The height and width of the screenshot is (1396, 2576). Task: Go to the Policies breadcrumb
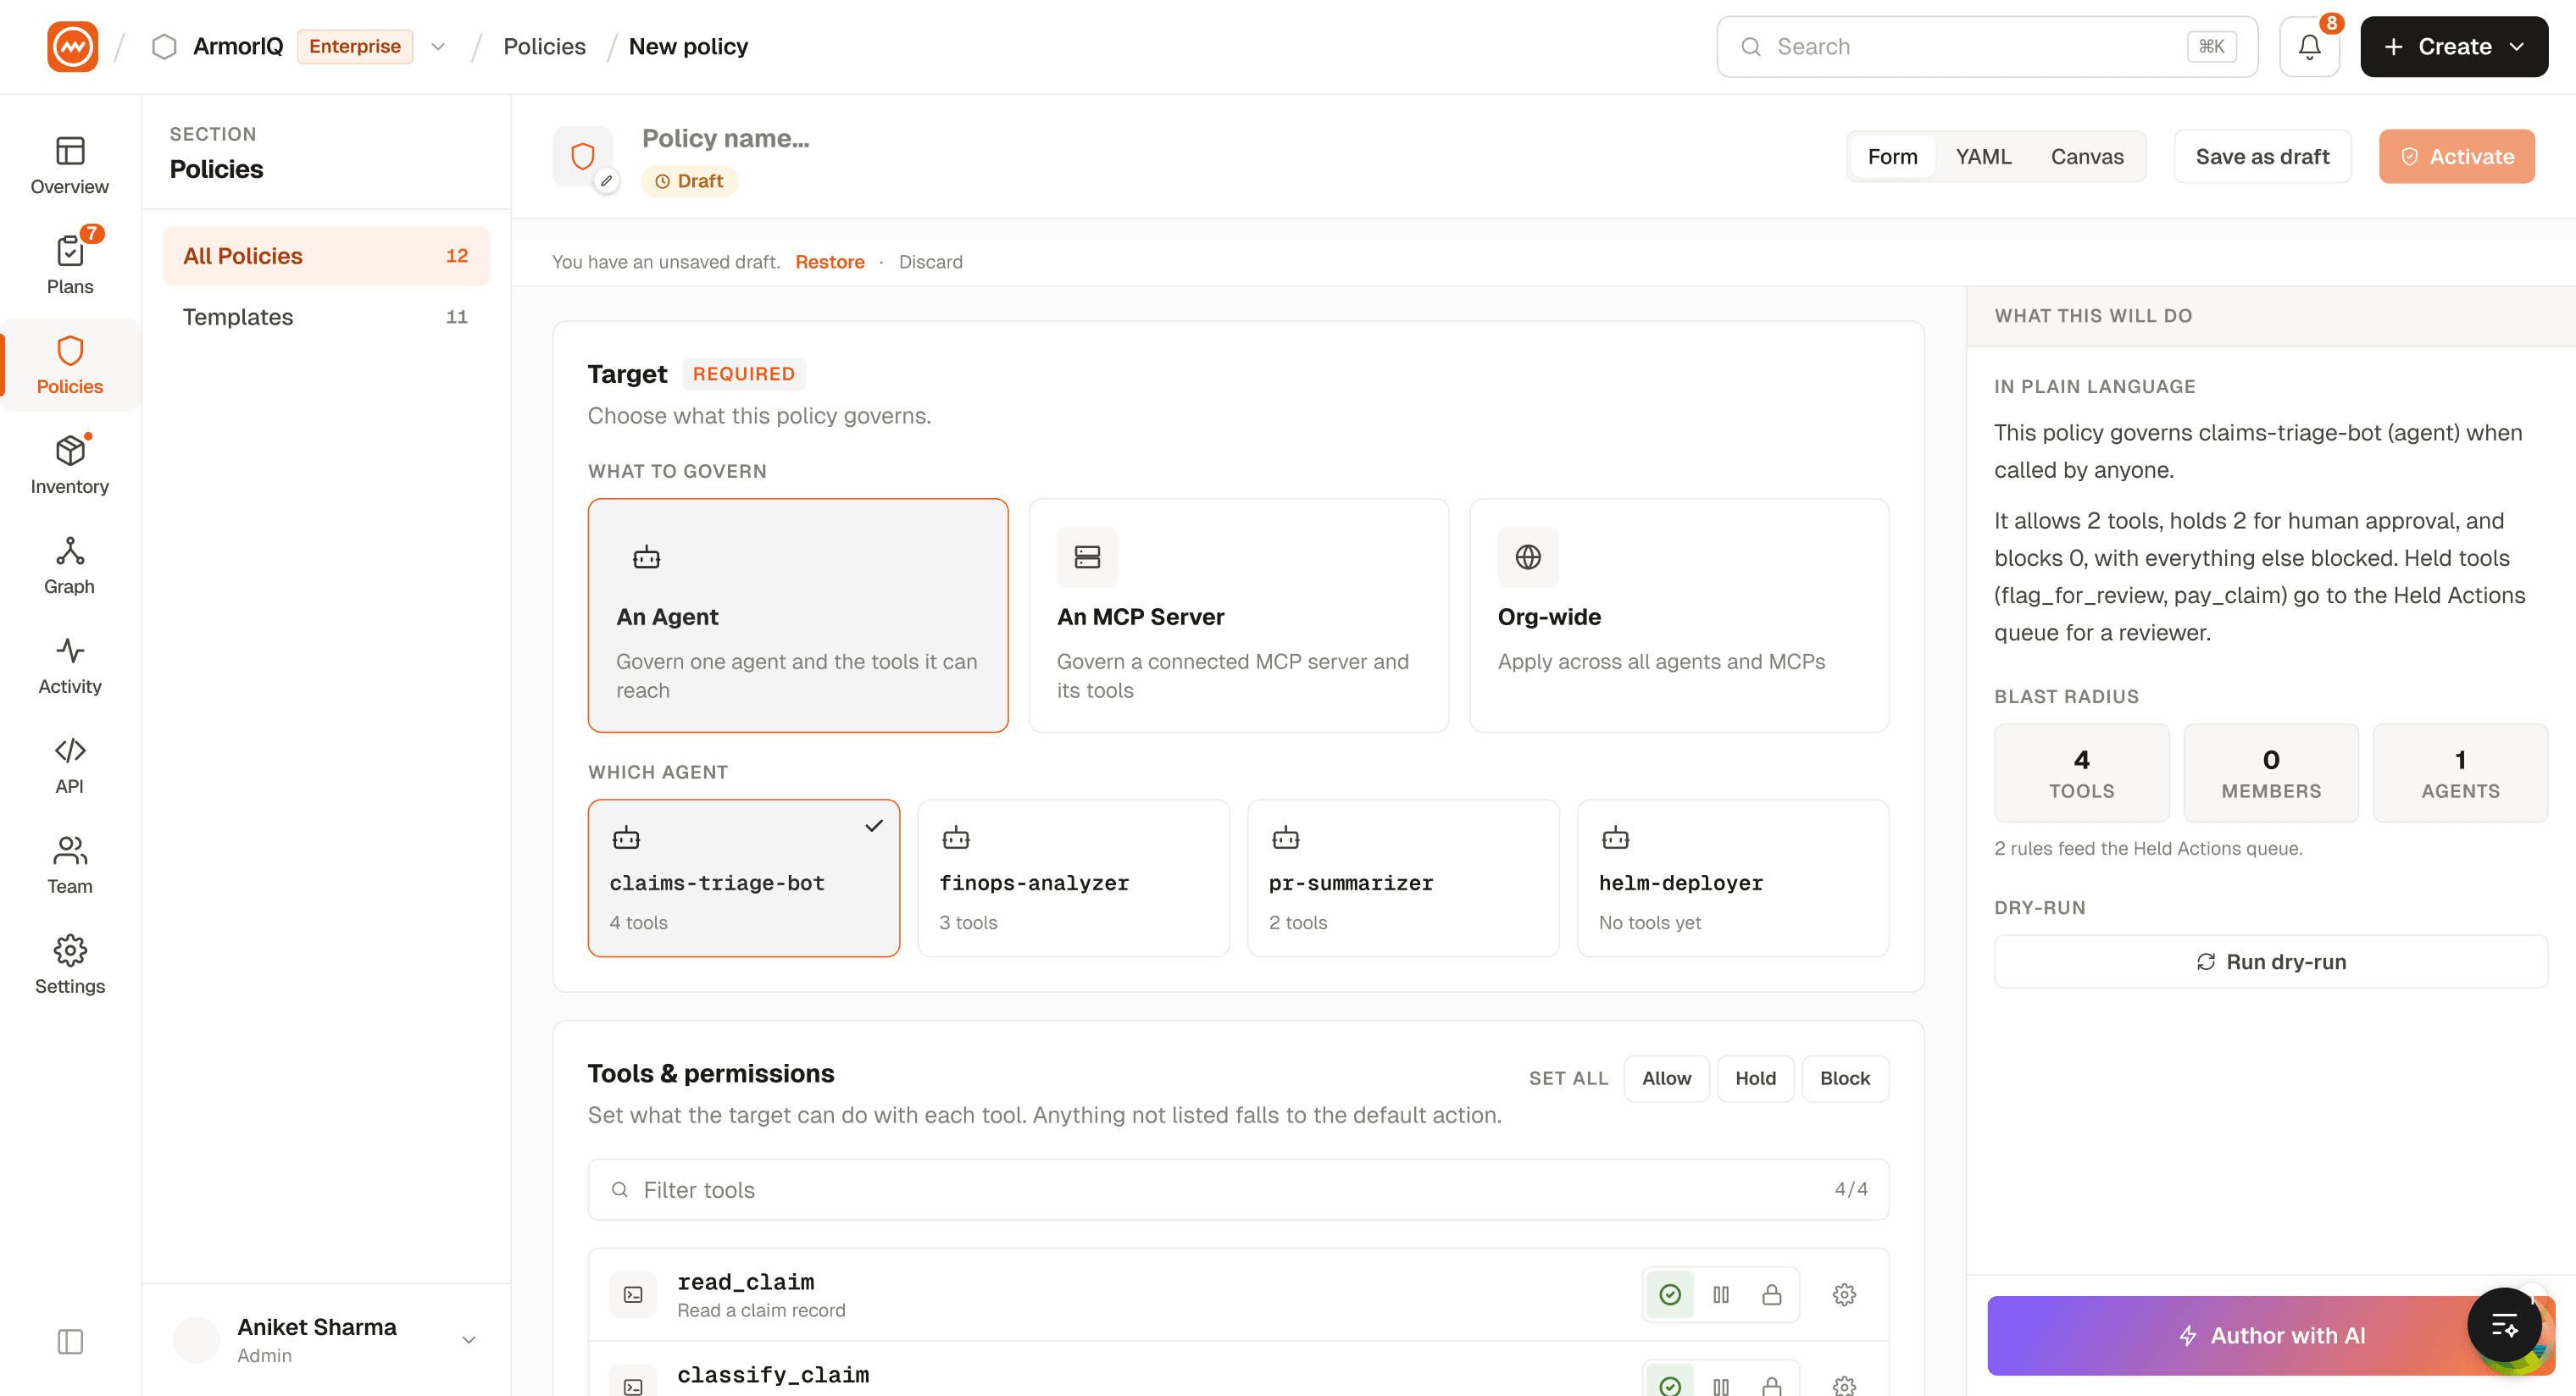point(544,46)
